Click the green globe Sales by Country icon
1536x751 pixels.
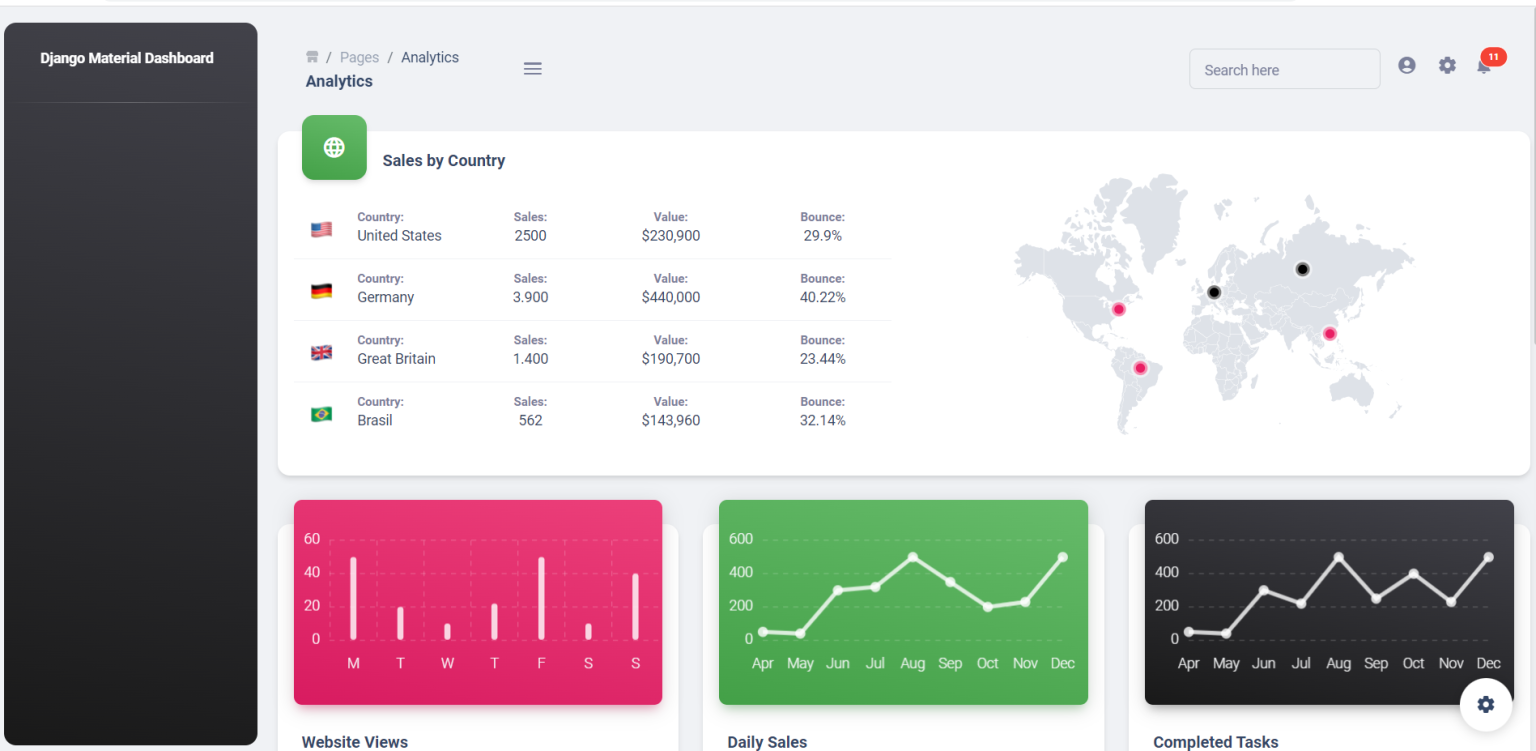tap(334, 148)
